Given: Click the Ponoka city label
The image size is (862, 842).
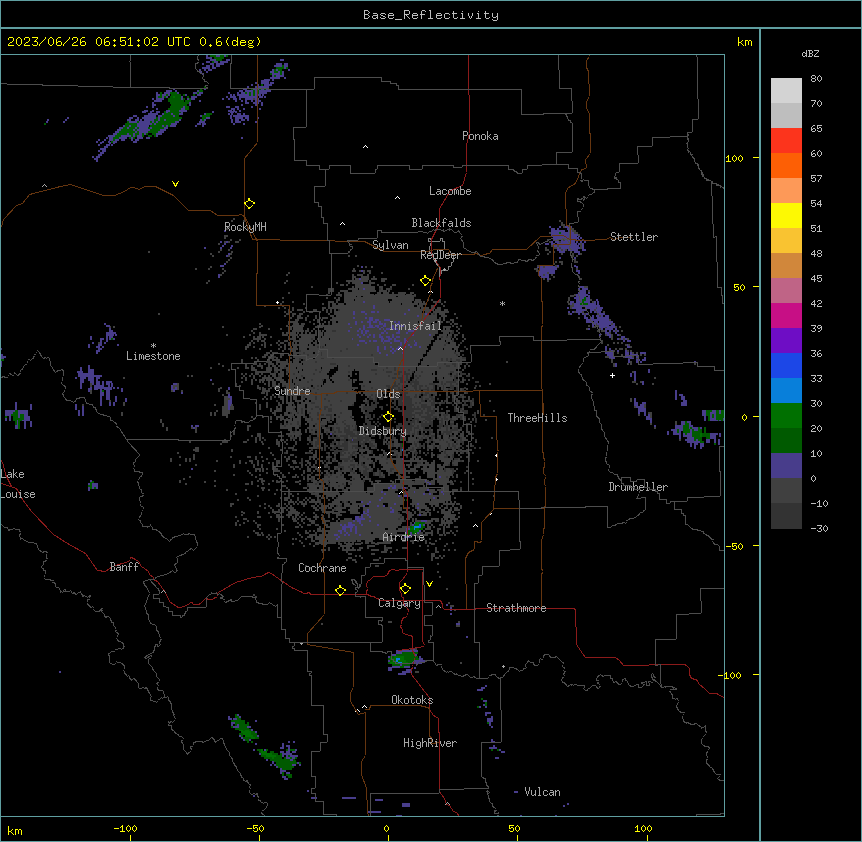Looking at the screenshot, I should click(480, 136).
